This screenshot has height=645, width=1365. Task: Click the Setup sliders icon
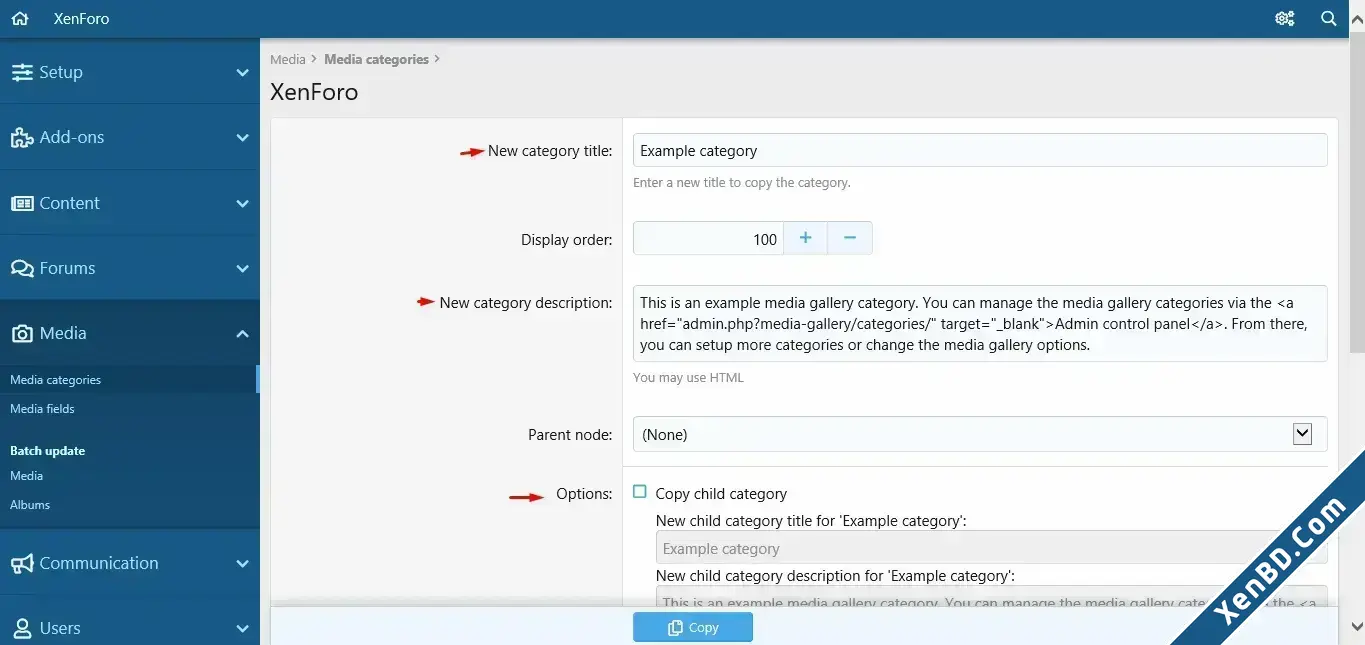point(22,72)
